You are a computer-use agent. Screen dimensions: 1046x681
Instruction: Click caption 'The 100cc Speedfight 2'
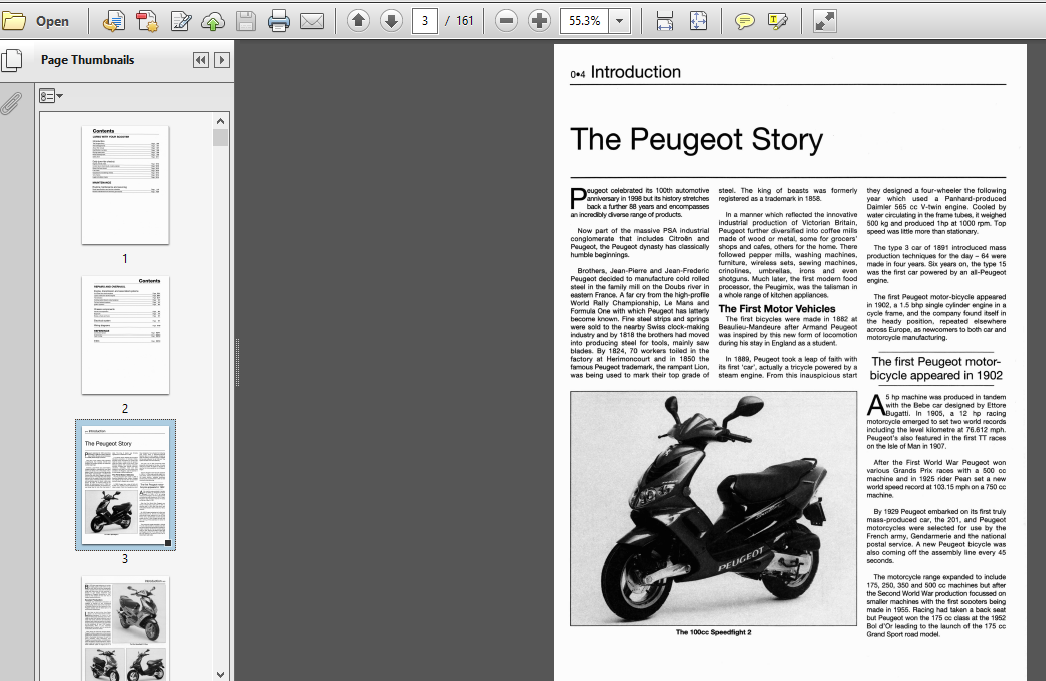(x=713, y=632)
